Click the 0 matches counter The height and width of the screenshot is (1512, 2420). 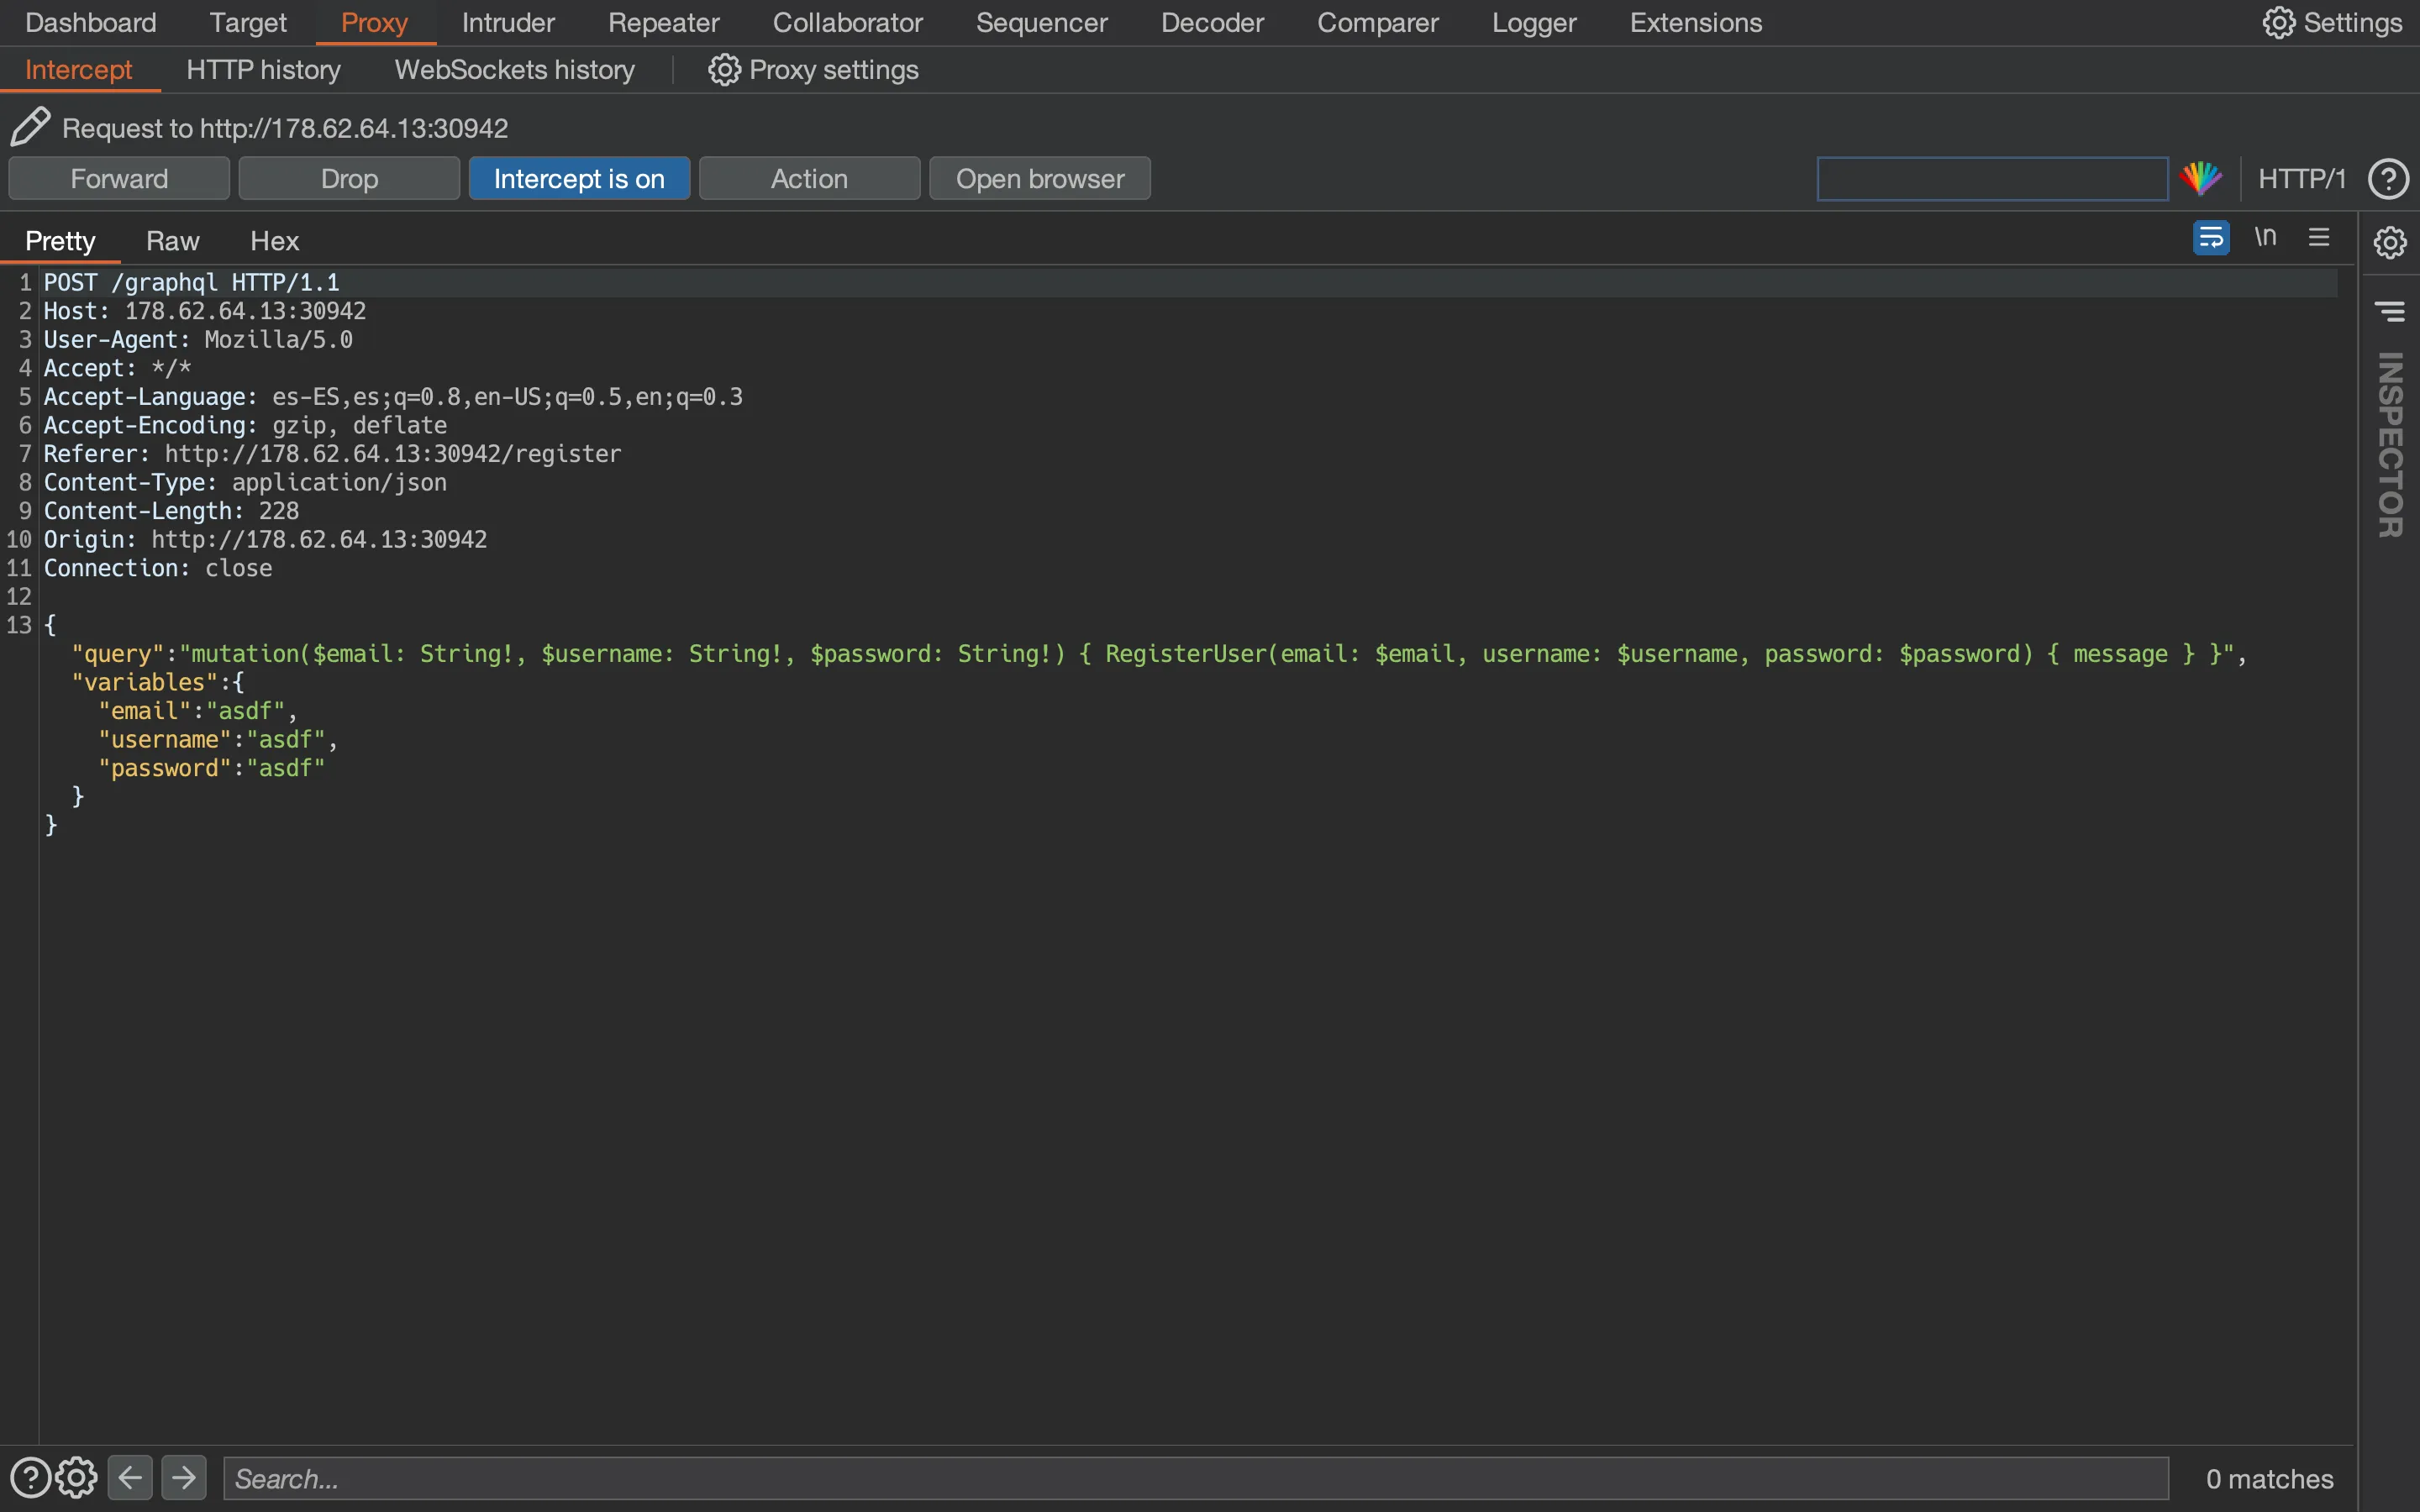tap(2269, 1478)
